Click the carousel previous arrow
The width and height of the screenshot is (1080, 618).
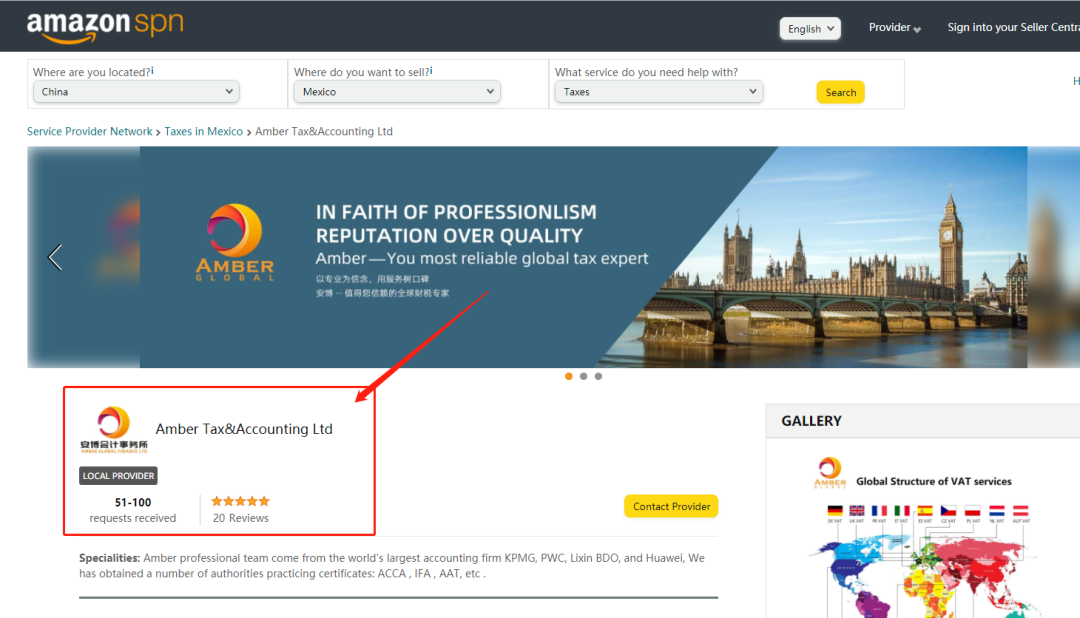[55, 257]
